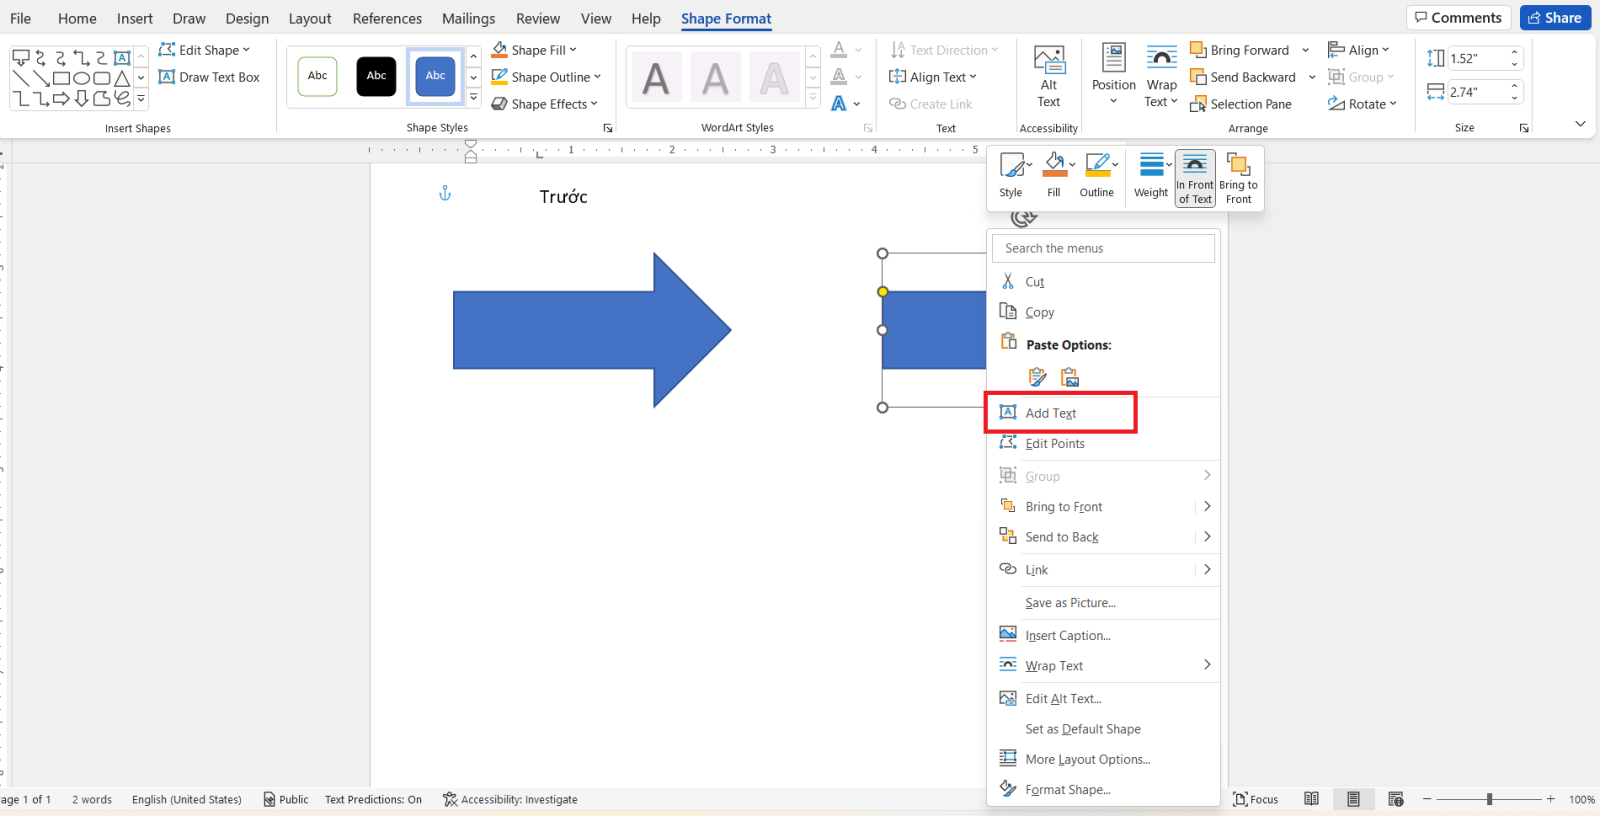
Task: Click Bring Forward in Arrange group
Action: pyautogui.click(x=1240, y=50)
